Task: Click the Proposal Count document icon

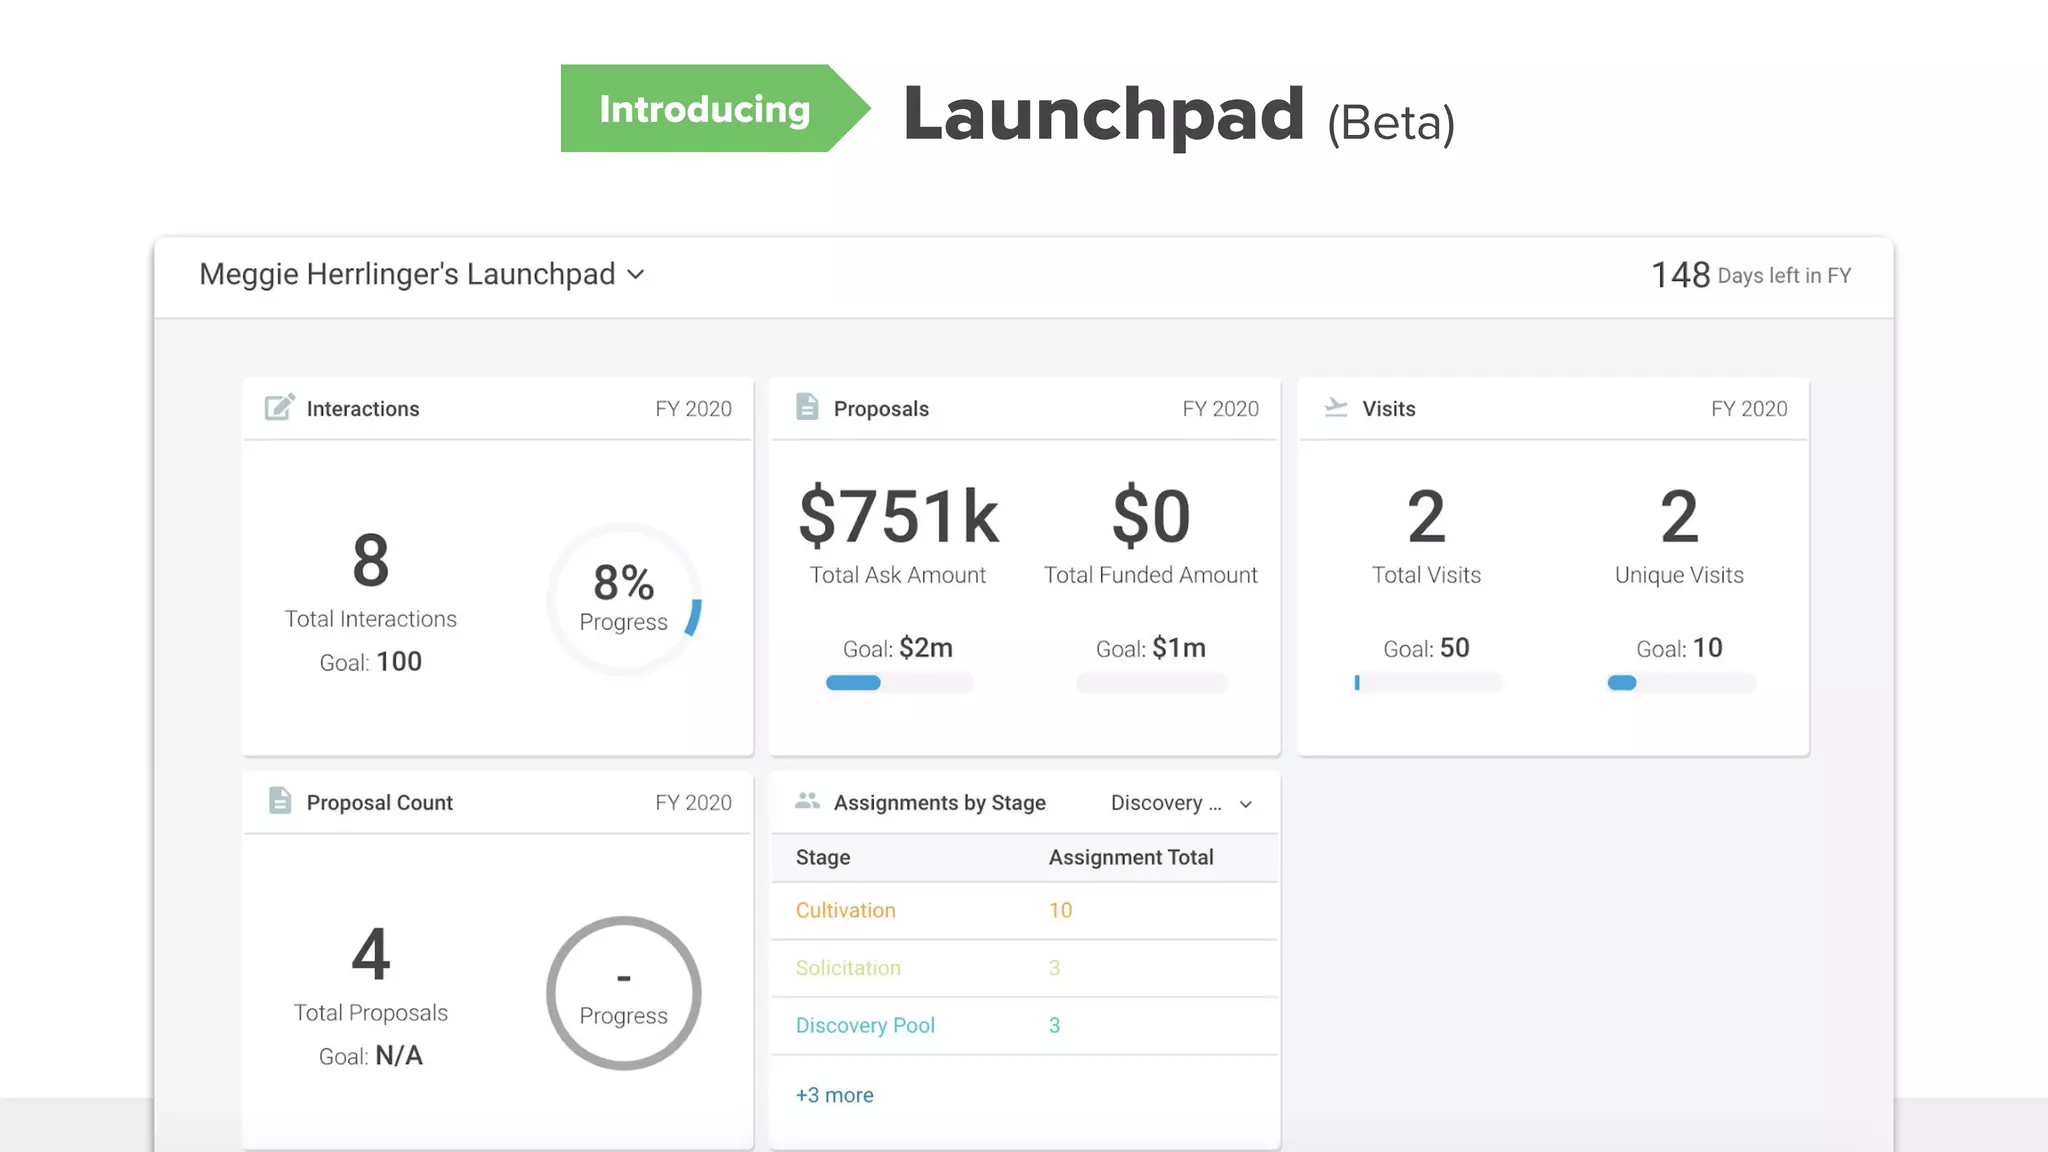Action: coord(280,801)
